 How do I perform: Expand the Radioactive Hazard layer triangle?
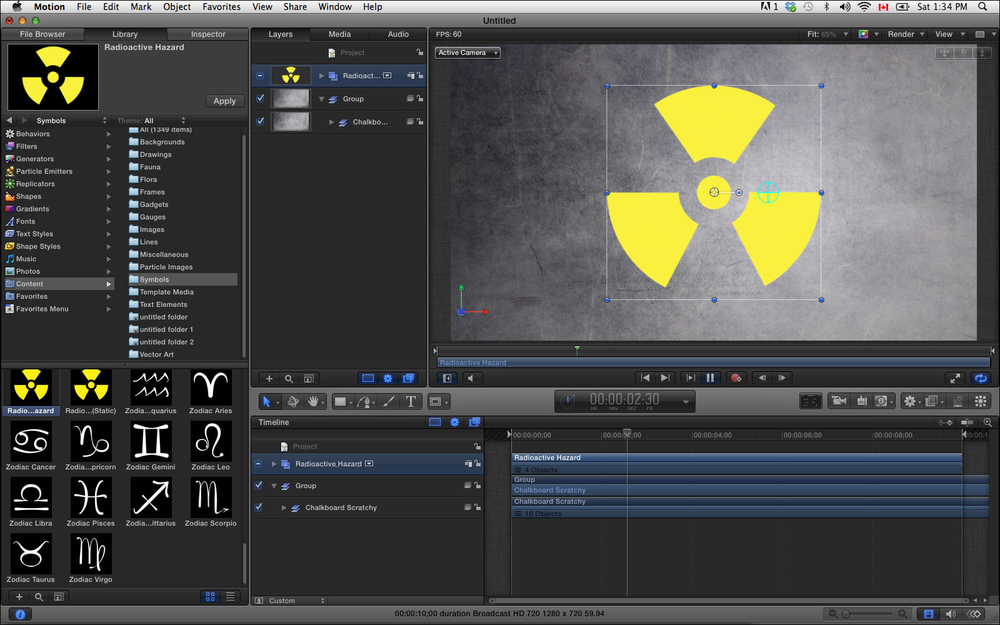[x=322, y=76]
